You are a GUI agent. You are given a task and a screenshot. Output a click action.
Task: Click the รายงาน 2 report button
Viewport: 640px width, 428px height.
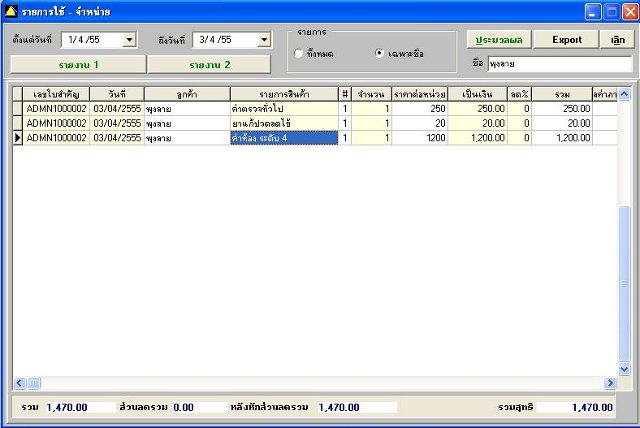tap(209, 64)
